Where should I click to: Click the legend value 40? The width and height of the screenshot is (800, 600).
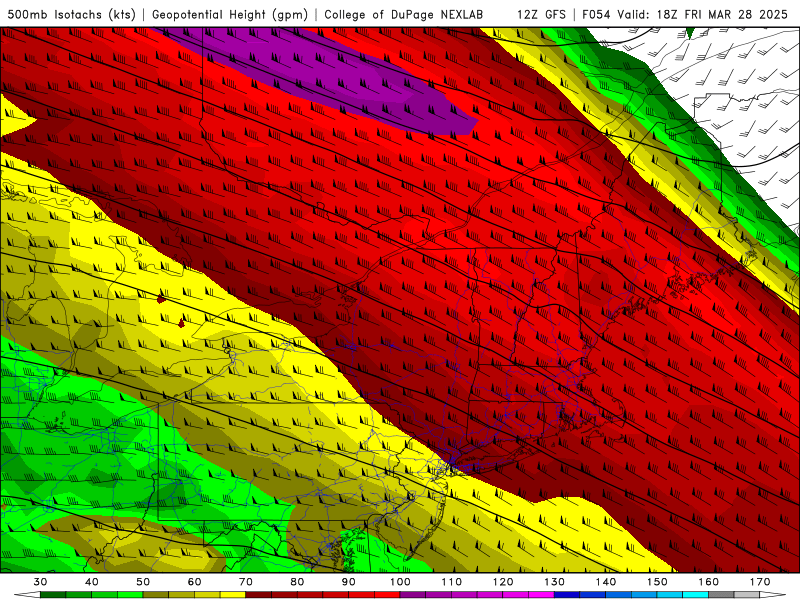pos(92,582)
